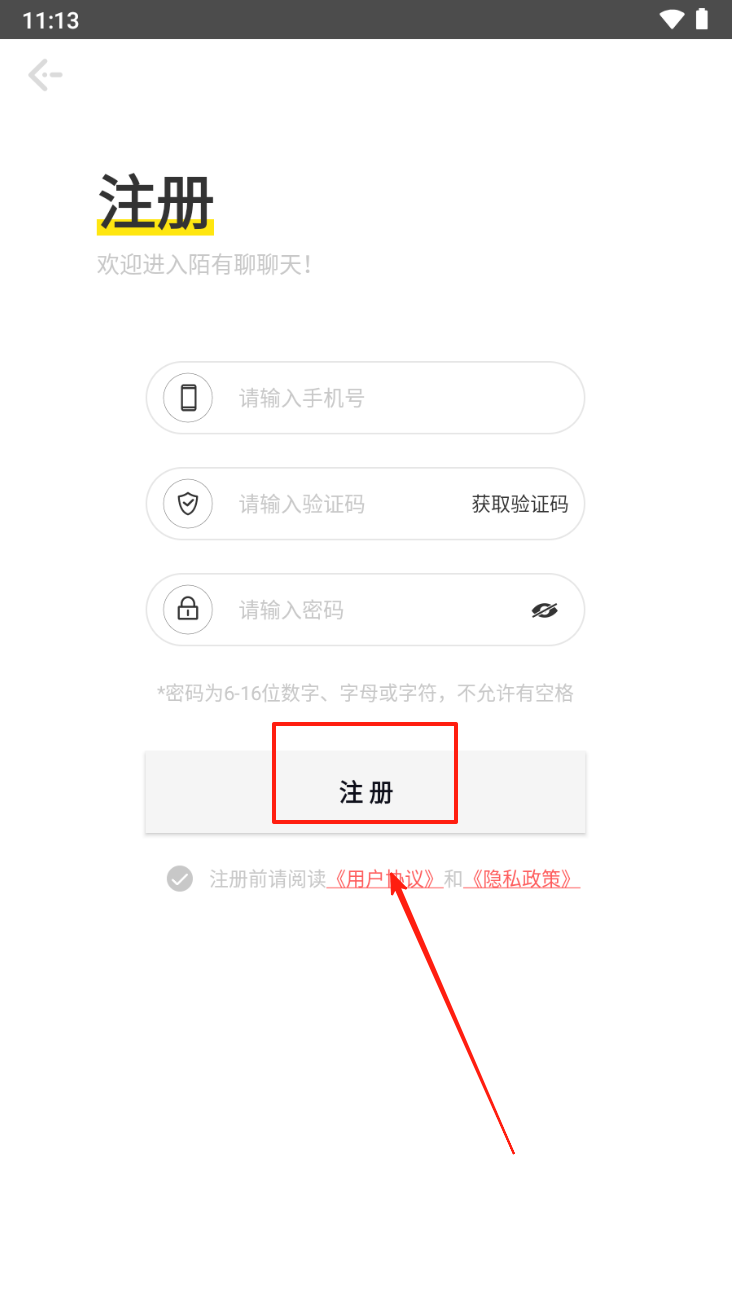
Task: Tap the 注册 submit button
Action: click(x=366, y=792)
